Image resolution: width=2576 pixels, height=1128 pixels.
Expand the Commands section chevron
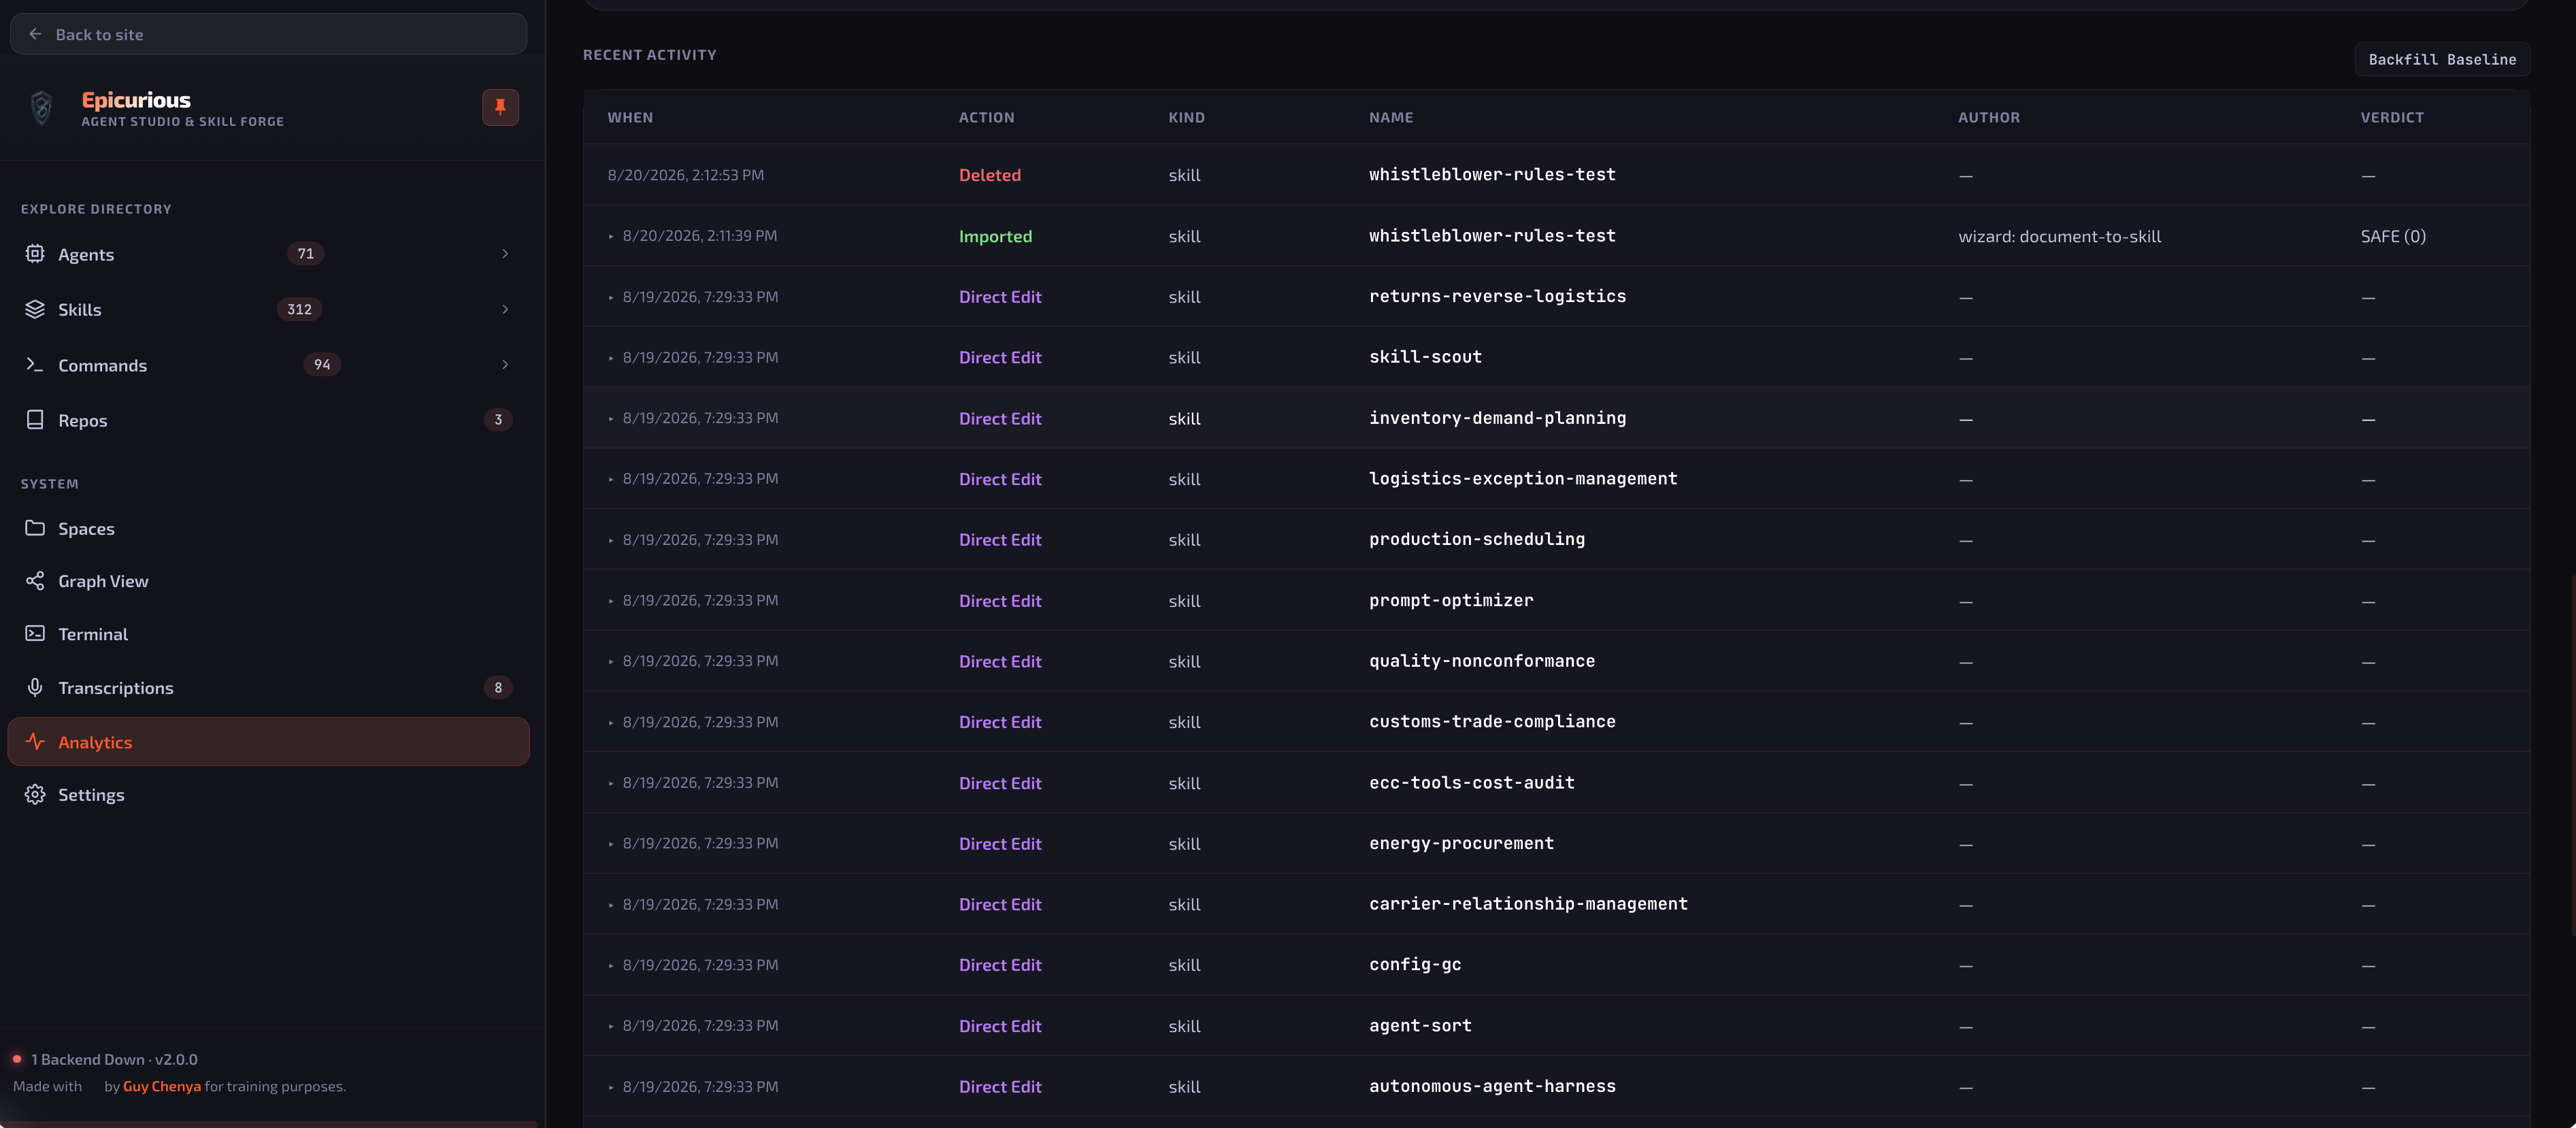click(x=505, y=364)
